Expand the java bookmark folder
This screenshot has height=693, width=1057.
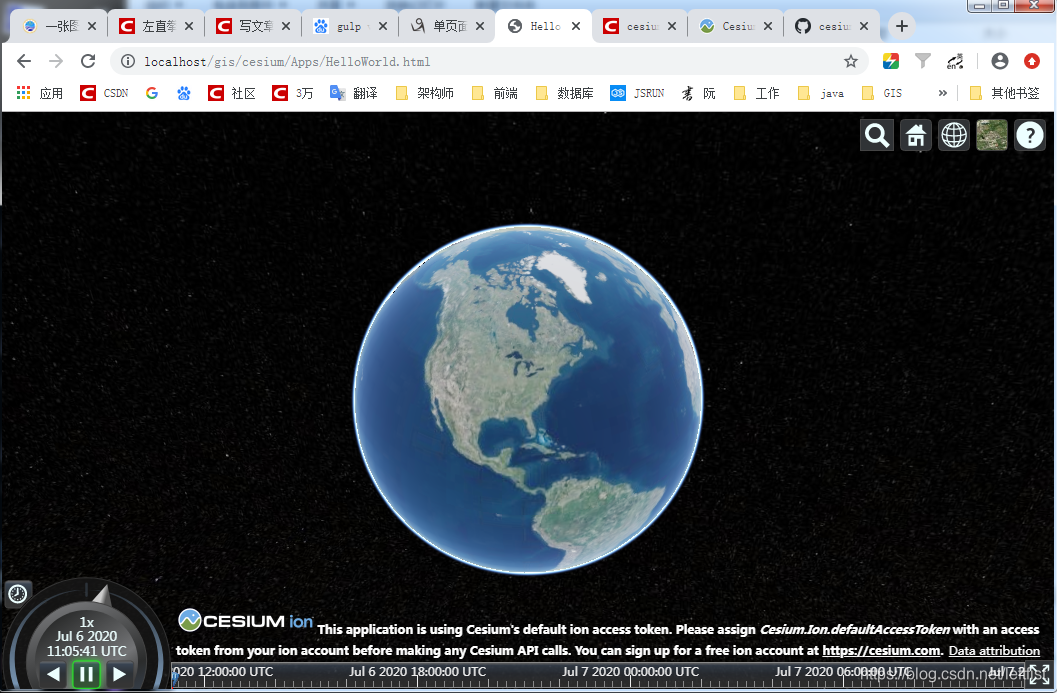(x=820, y=93)
